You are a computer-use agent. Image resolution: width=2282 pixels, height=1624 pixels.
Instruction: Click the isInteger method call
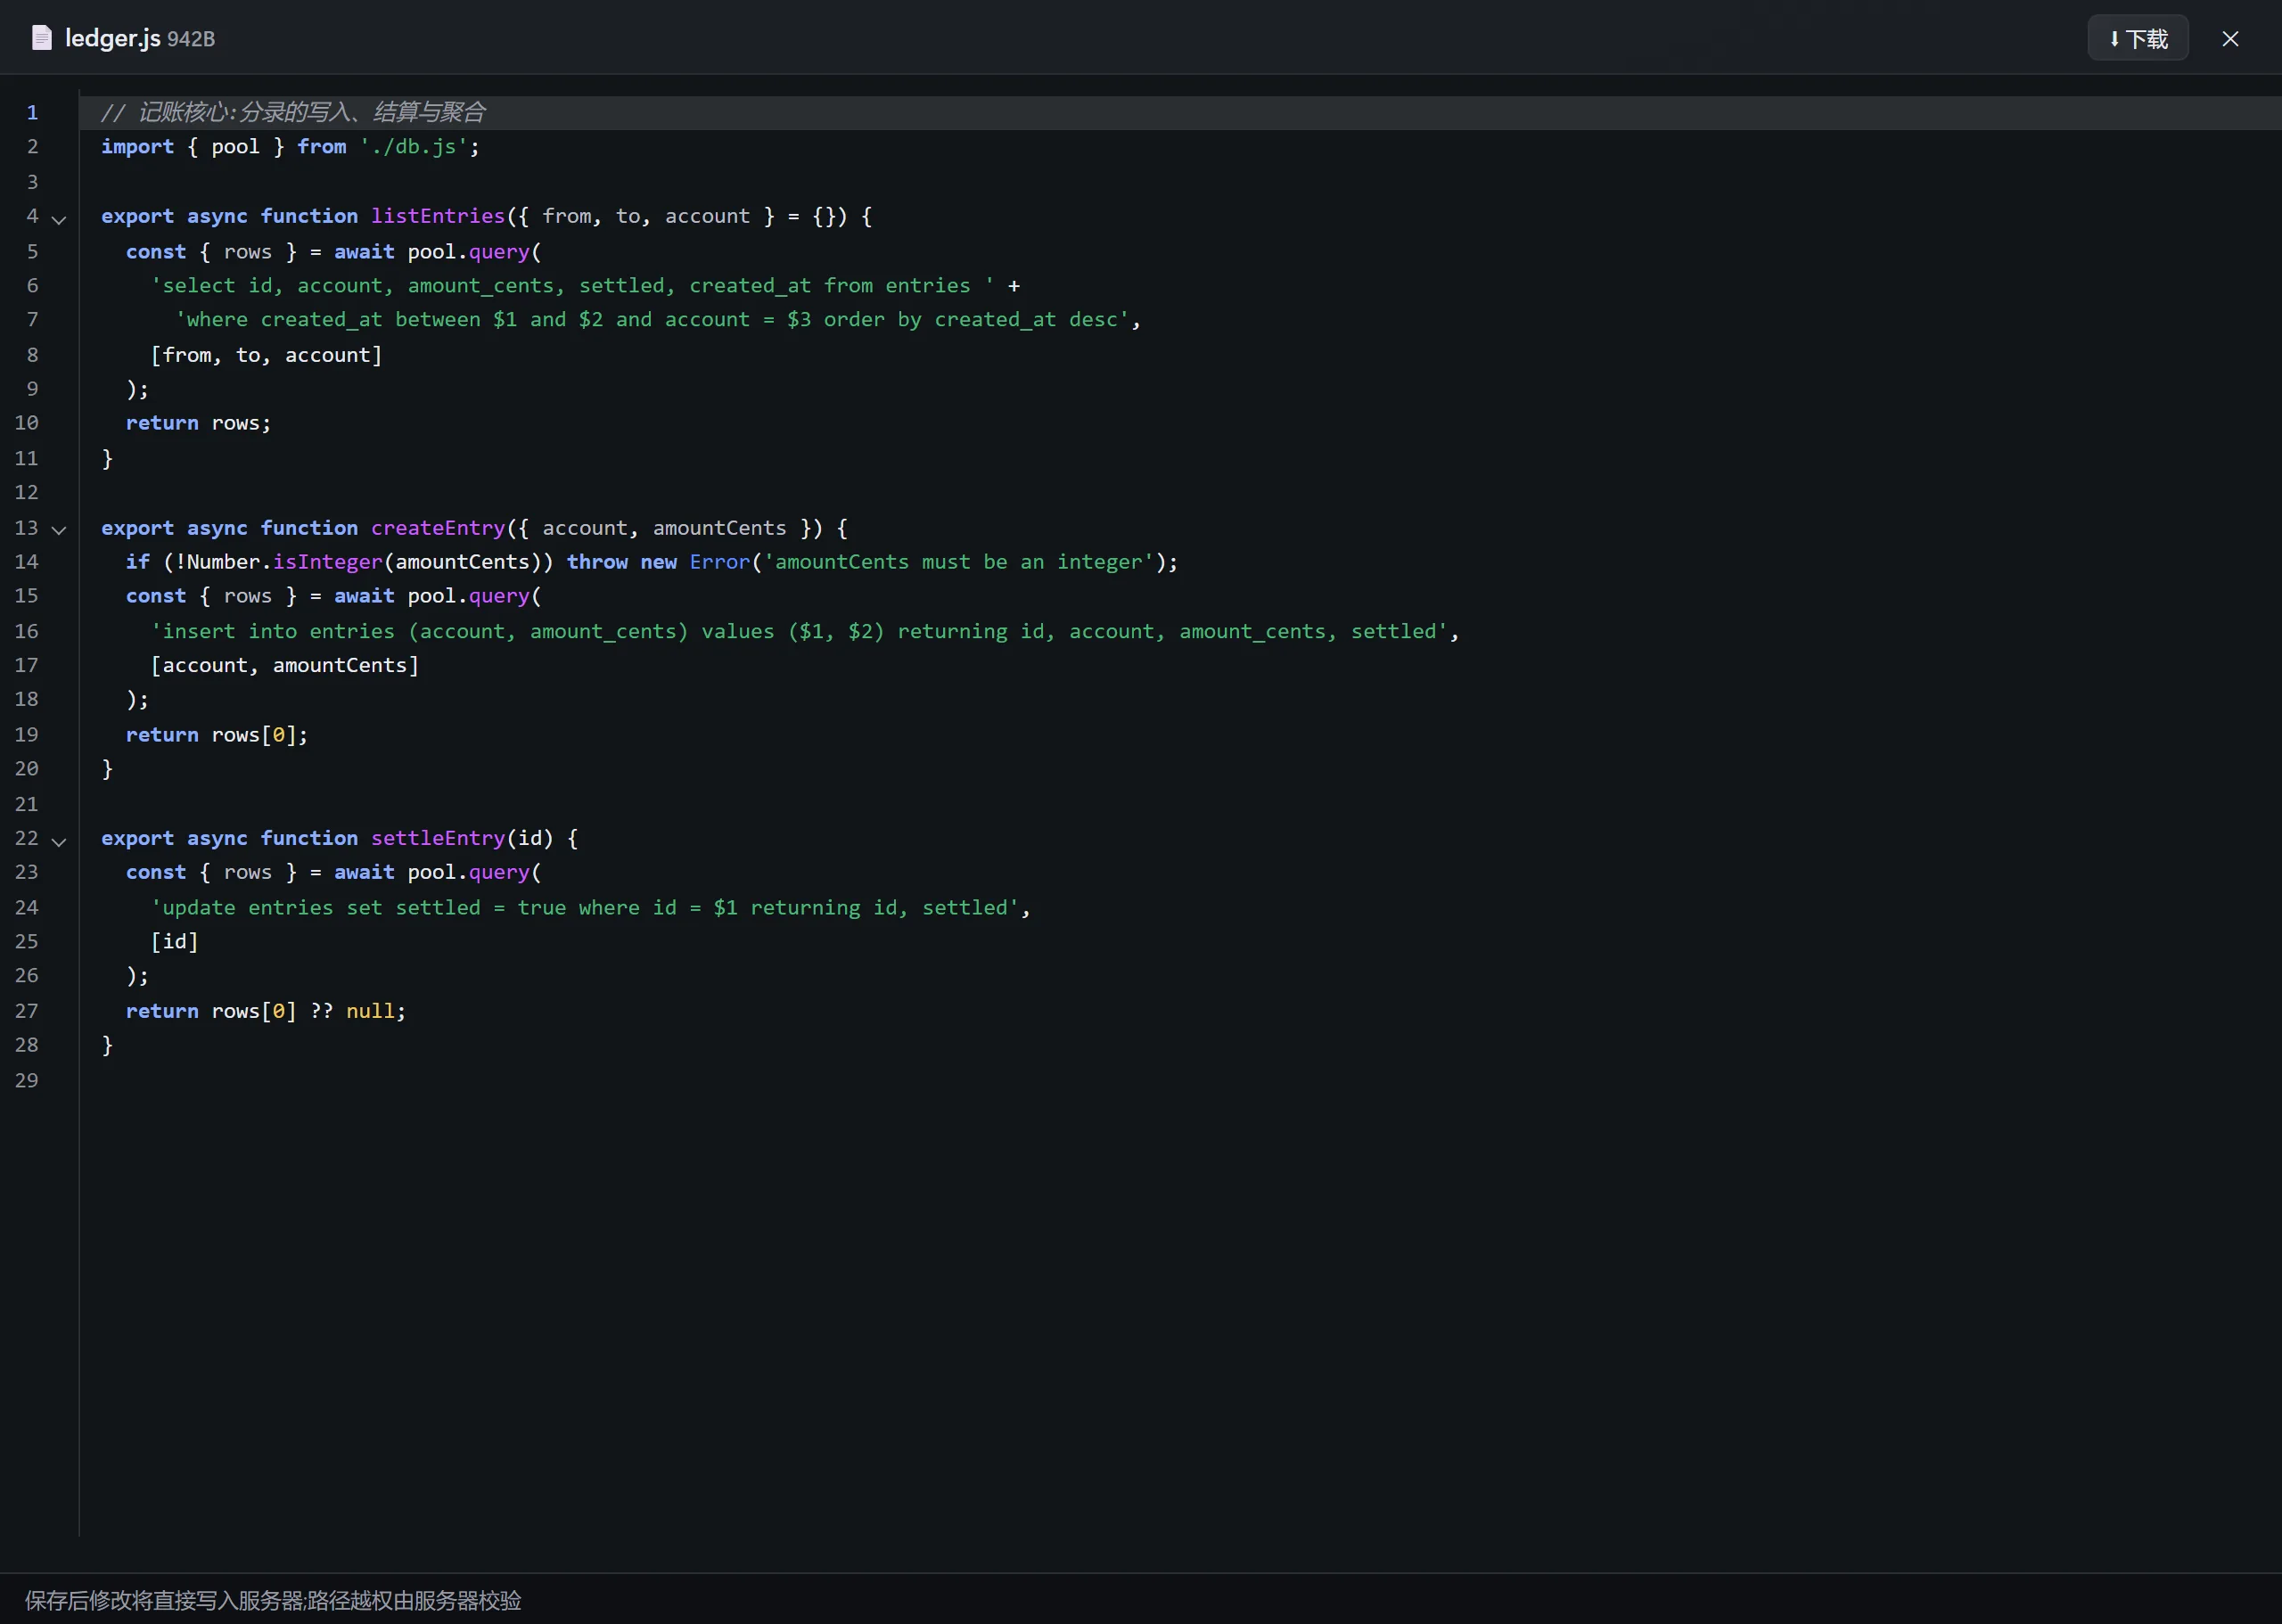(x=327, y=562)
